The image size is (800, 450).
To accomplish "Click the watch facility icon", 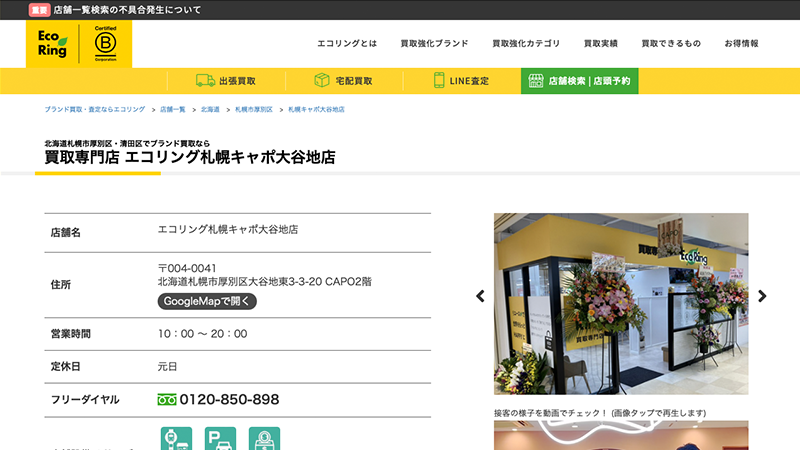I will [176, 438].
